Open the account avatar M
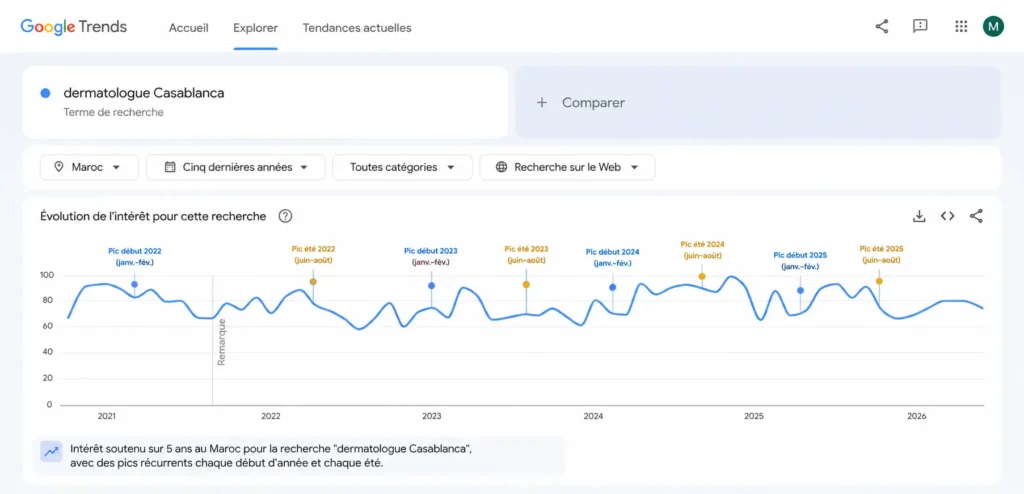This screenshot has width=1024, height=494. pyautogui.click(x=993, y=27)
